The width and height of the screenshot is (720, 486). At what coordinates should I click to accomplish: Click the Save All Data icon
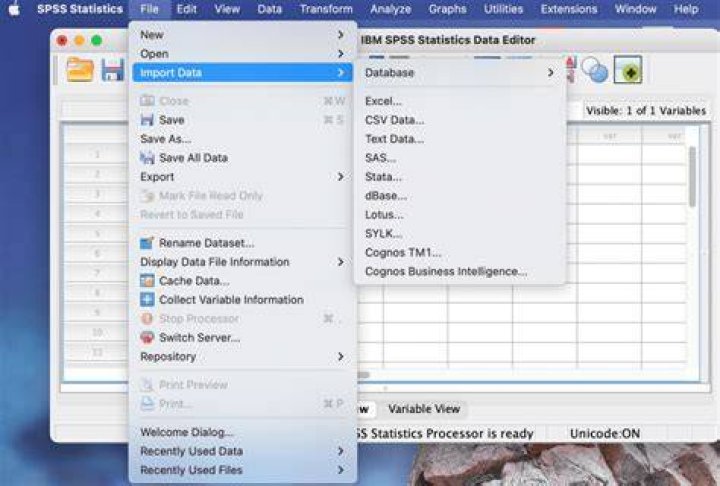147,158
